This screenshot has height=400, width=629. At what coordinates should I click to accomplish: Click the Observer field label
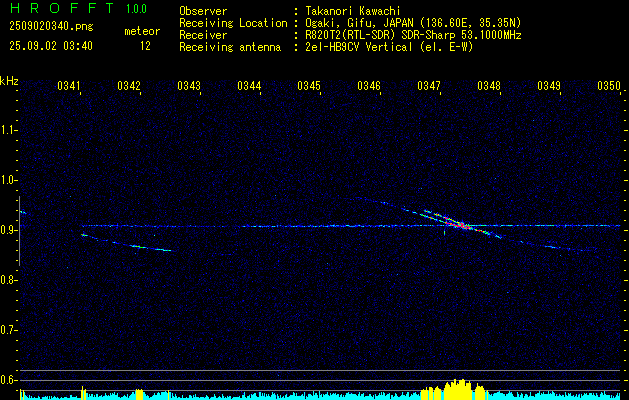click(203, 11)
